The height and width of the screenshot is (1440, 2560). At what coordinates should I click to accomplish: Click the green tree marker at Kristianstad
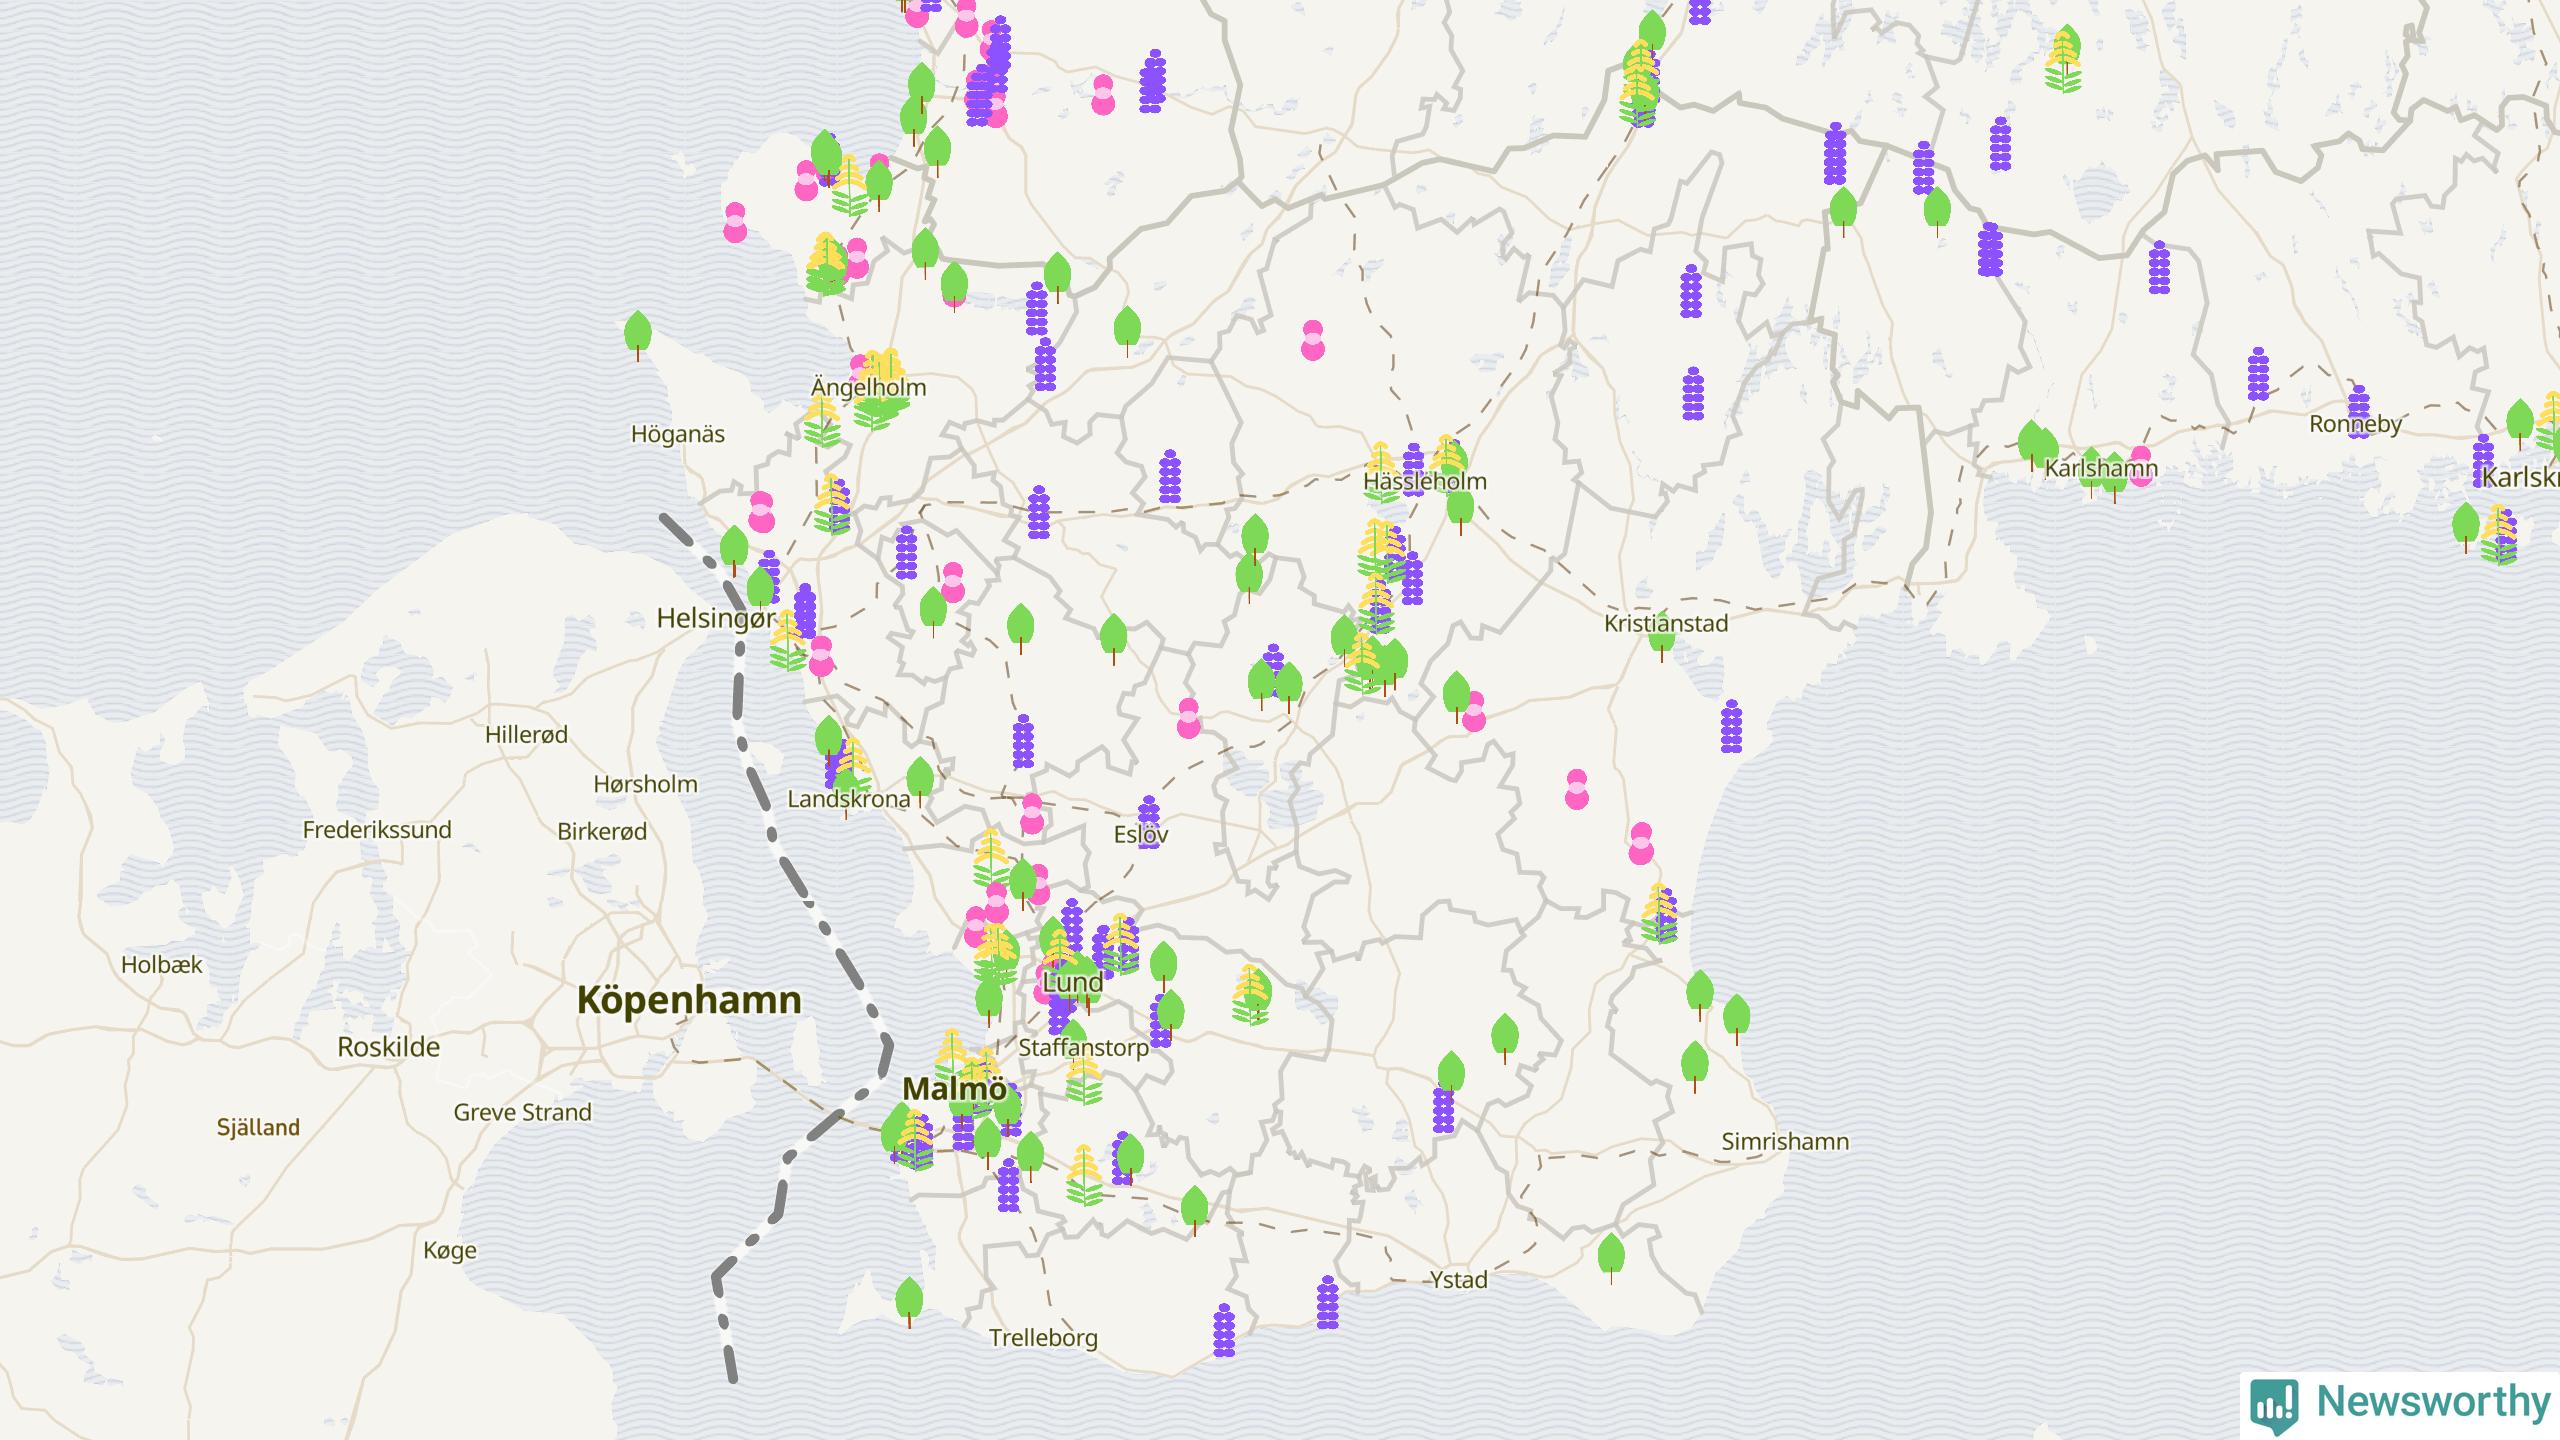click(x=1662, y=636)
